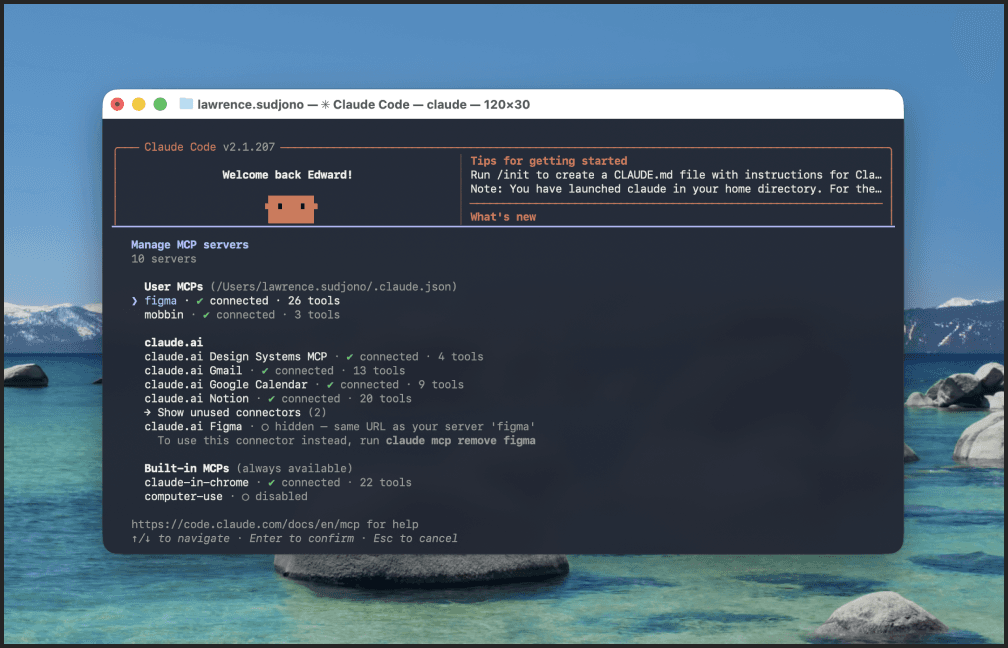Click the 'Built-in MCPs' section header
The height and width of the screenshot is (648, 1008).
pyautogui.click(x=186, y=469)
